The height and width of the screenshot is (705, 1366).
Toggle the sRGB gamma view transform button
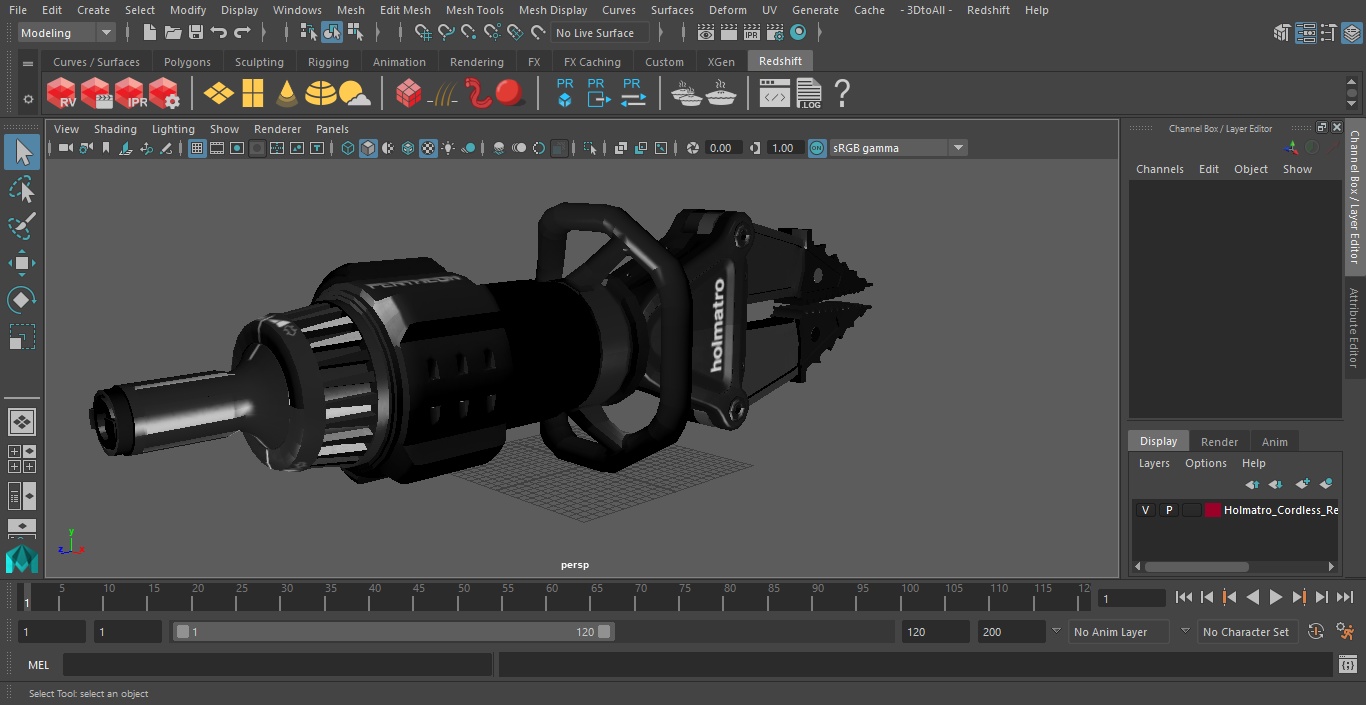[x=817, y=148]
